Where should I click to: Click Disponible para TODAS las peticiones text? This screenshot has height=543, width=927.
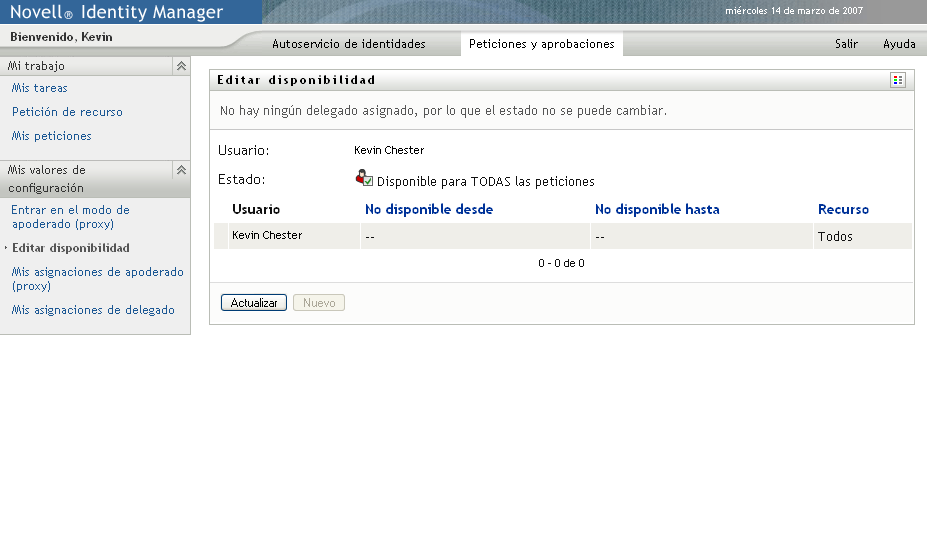[486, 182]
